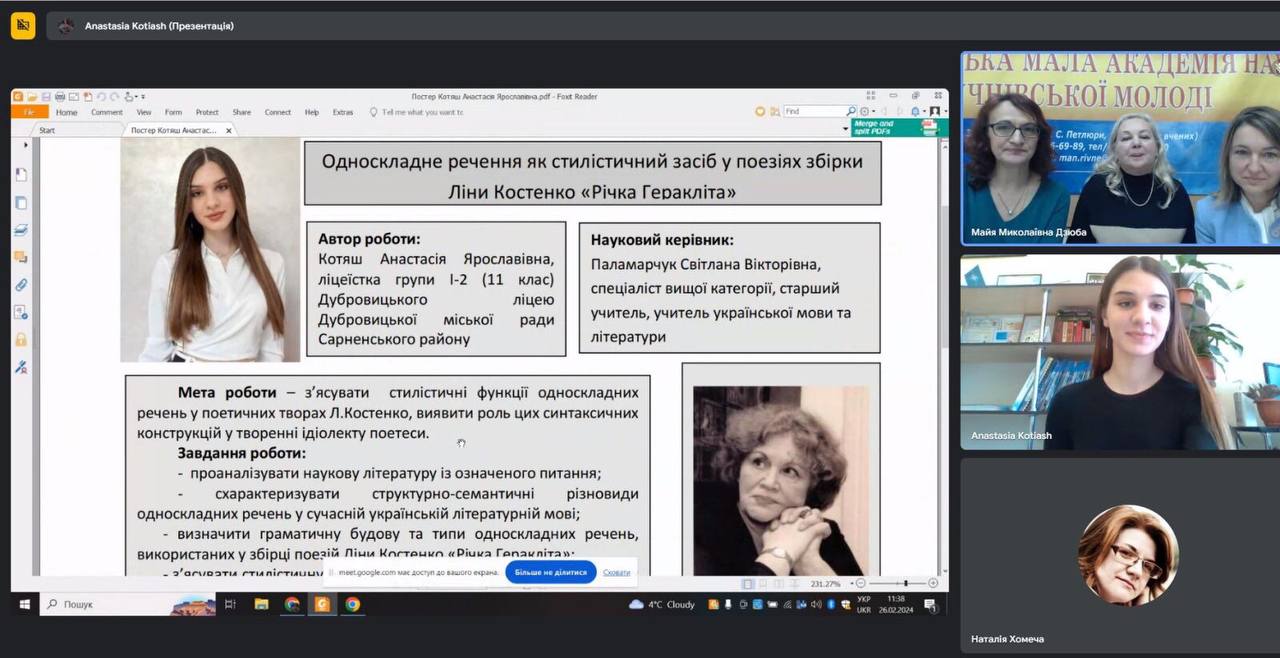Click the Merge and split PDFs banner

click(899, 128)
